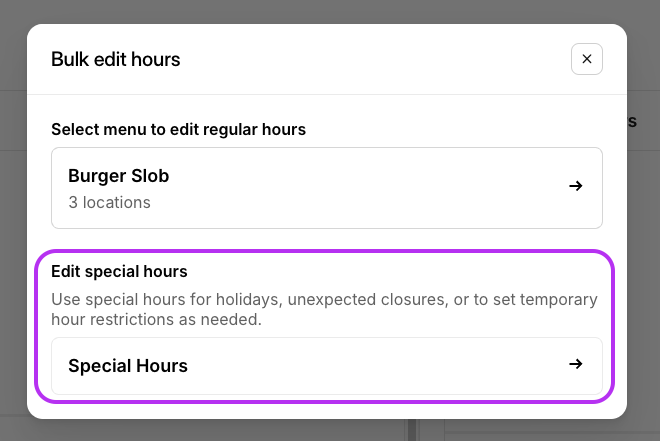Click the Bulk edit hours dialog title
The height and width of the screenshot is (441, 660).
[115, 59]
